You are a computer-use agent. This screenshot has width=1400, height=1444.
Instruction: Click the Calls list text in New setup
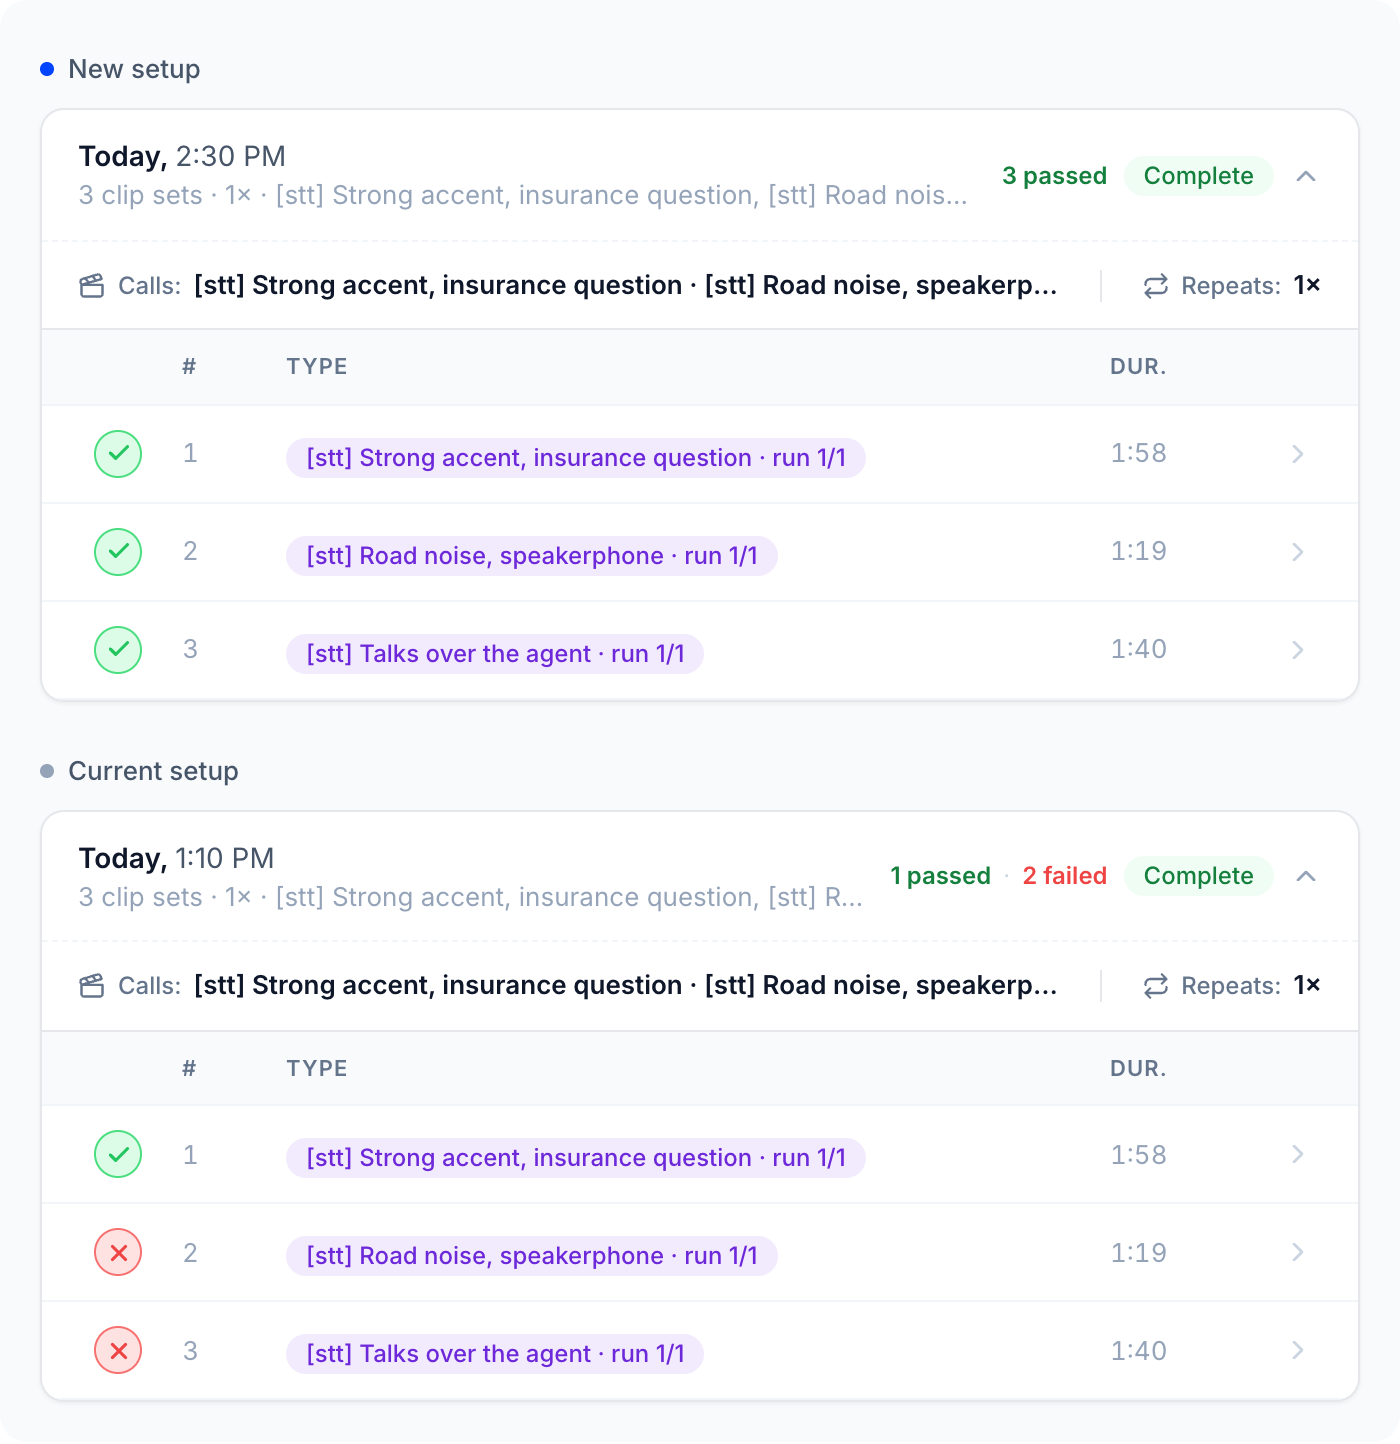(x=625, y=286)
